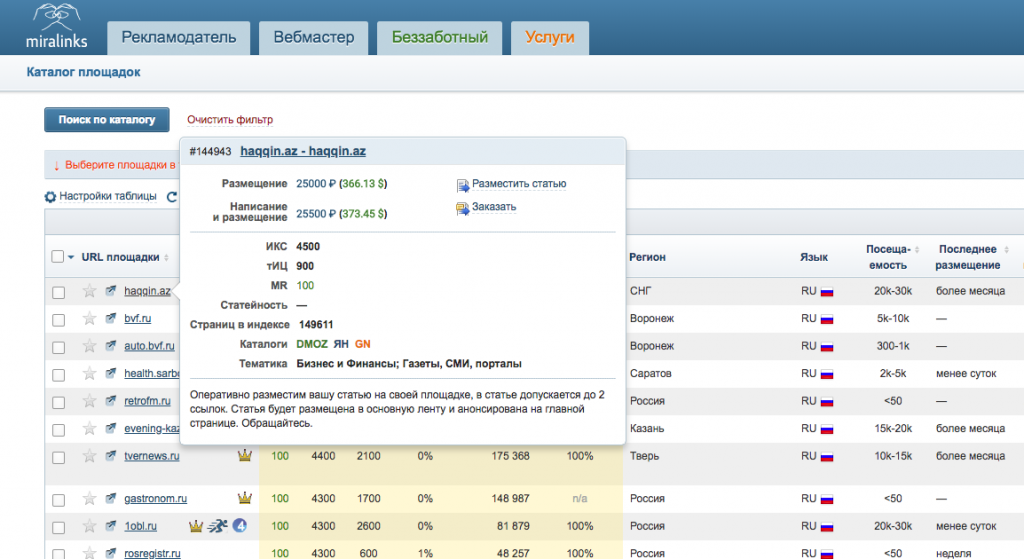Open the retrofm.ru site link

[148, 401]
